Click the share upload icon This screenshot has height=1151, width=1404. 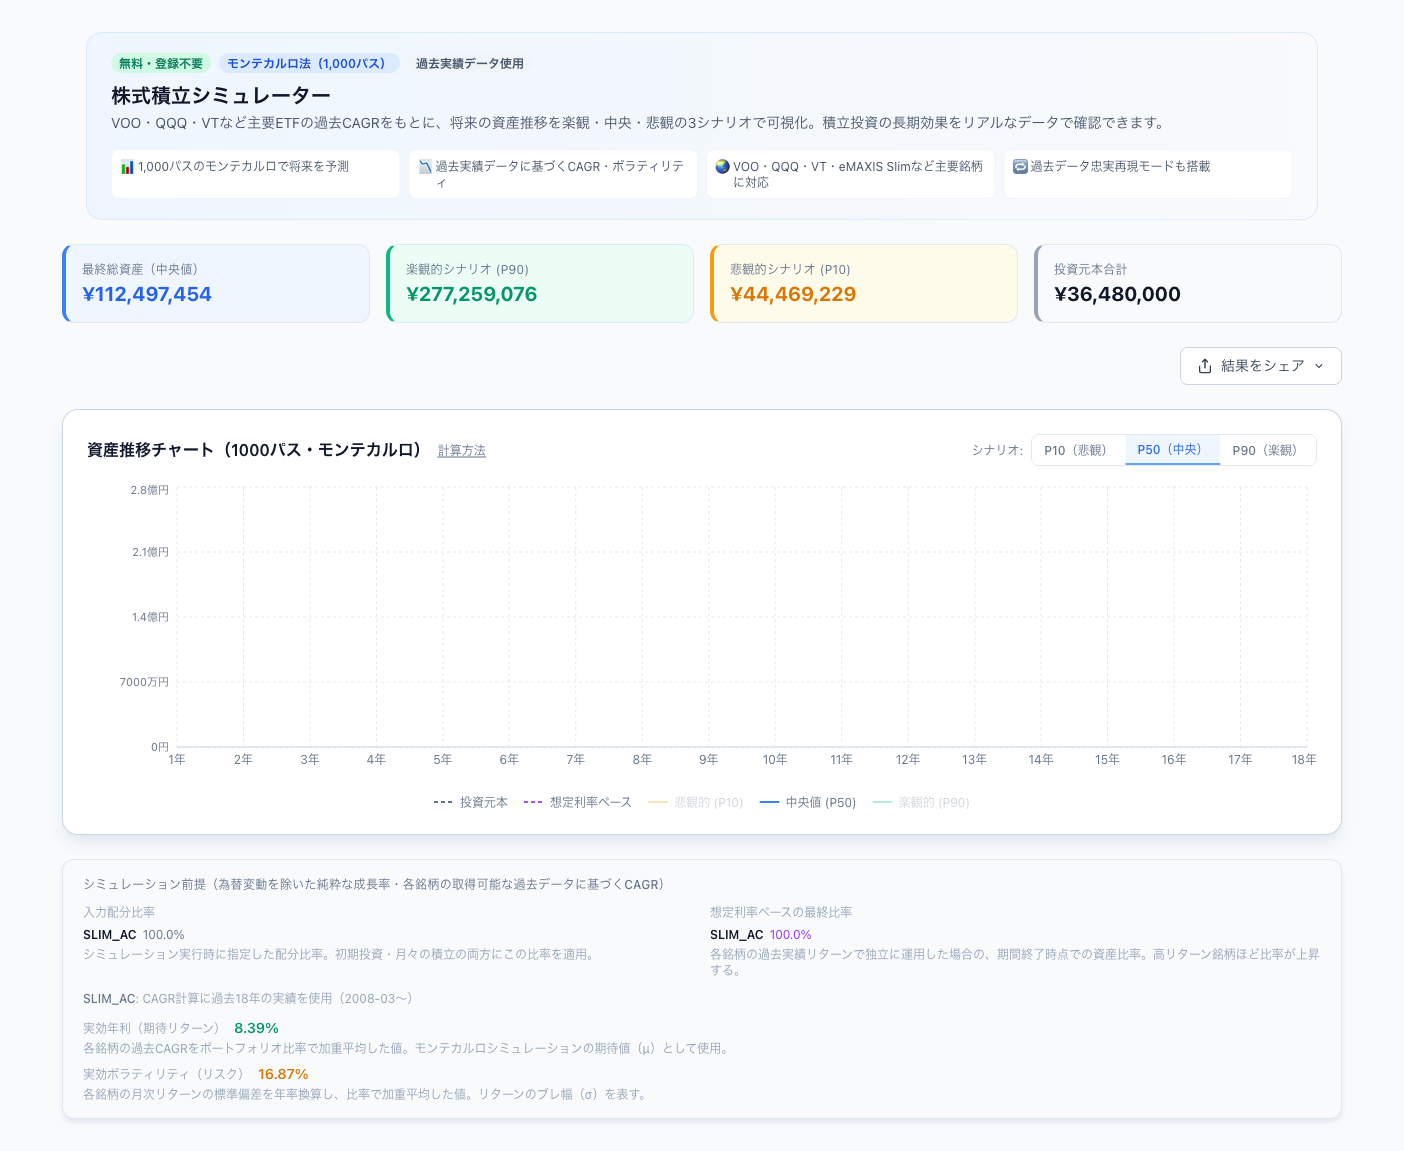[1205, 366]
